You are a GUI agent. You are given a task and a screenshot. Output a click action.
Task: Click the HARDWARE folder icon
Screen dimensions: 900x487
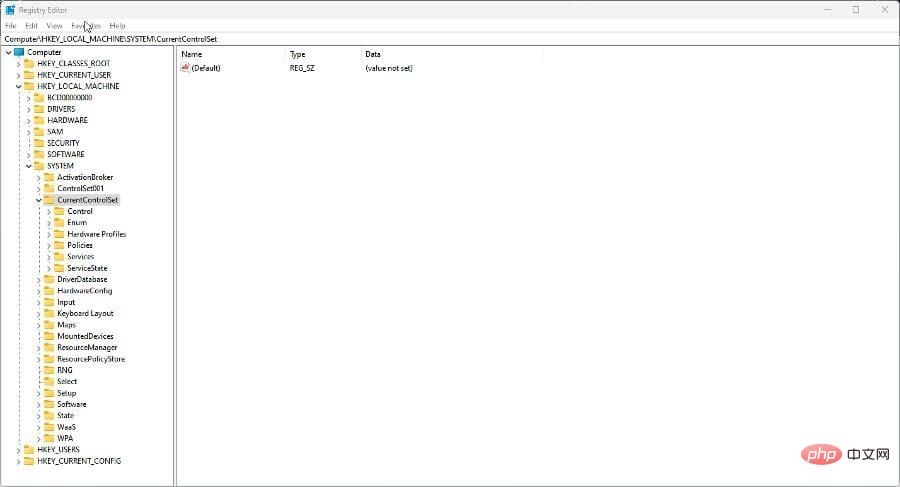[x=39, y=120]
